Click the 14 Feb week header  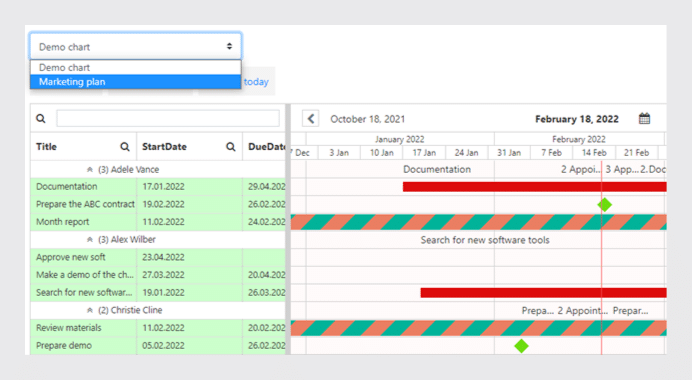[x=594, y=153]
